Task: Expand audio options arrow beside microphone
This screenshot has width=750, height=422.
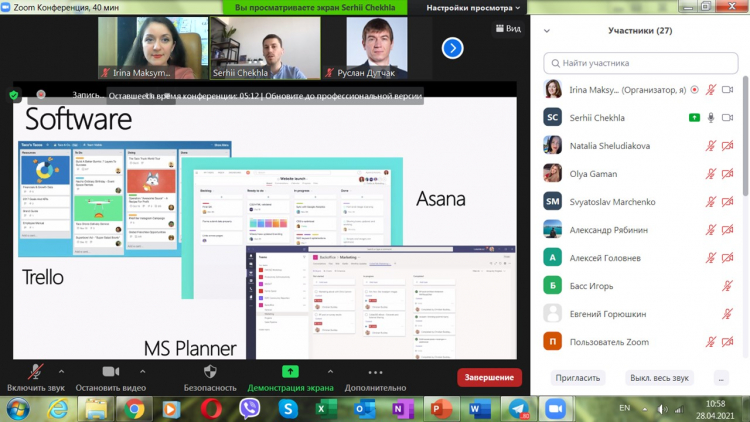Action: (x=61, y=366)
